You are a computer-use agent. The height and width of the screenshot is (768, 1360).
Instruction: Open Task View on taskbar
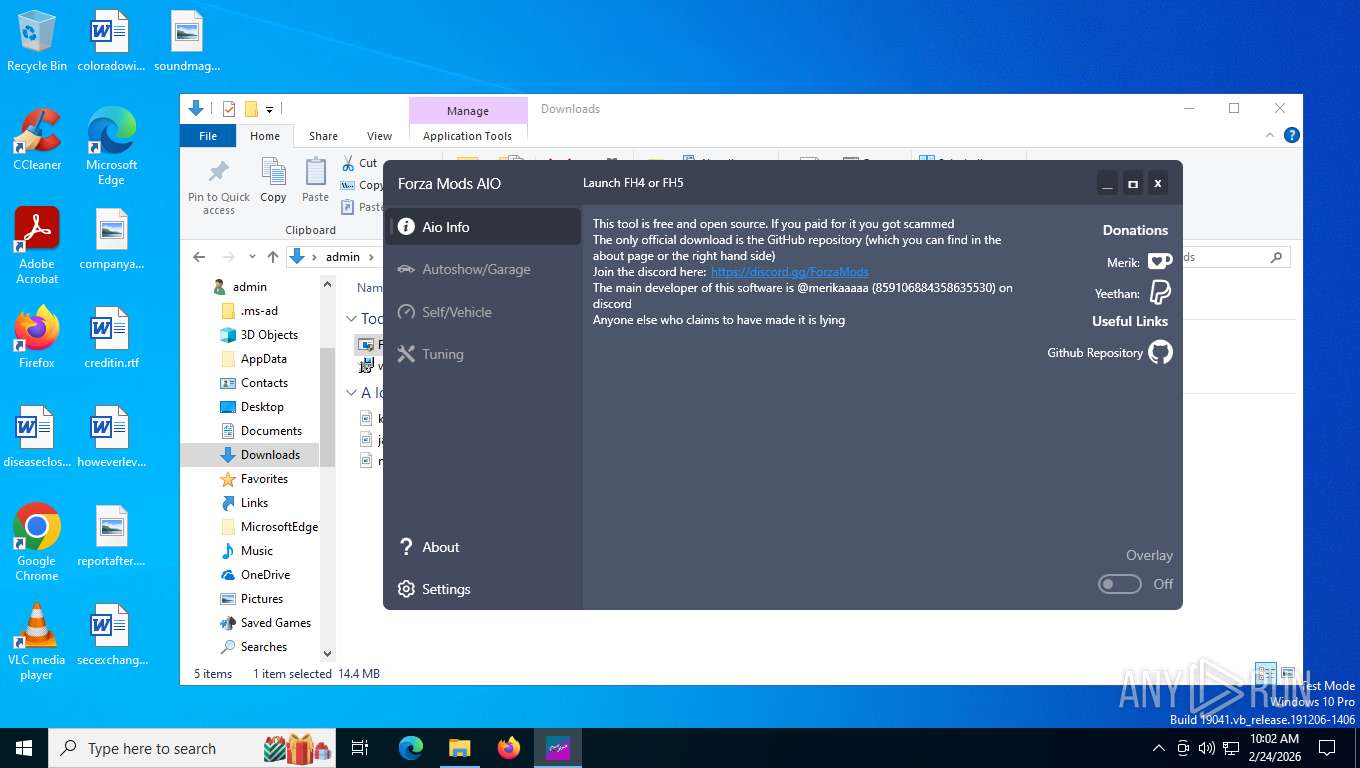(x=360, y=748)
